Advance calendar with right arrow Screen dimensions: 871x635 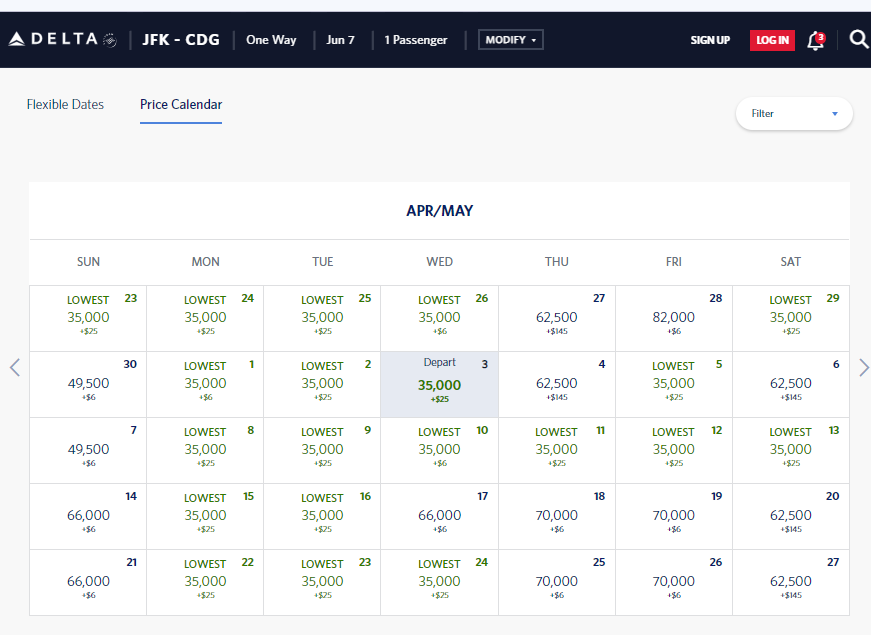pos(863,367)
